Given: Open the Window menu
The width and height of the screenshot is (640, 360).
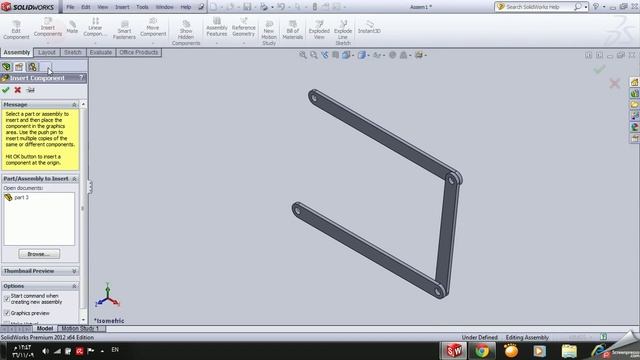Looking at the screenshot, I should 164,7.
